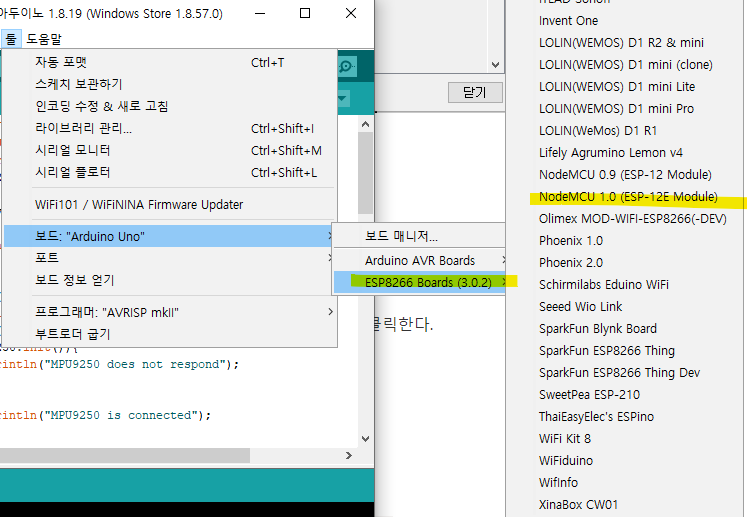Open 보드 매니저... from submenu
The image size is (752, 517).
tap(420, 236)
